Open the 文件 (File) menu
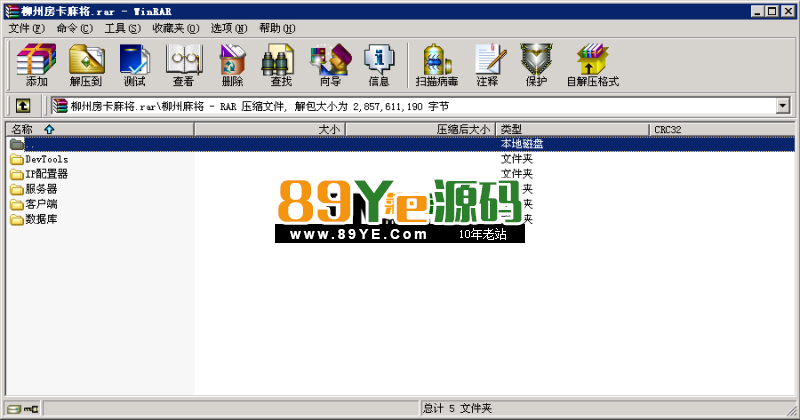This screenshot has width=800, height=420. [x=27, y=29]
